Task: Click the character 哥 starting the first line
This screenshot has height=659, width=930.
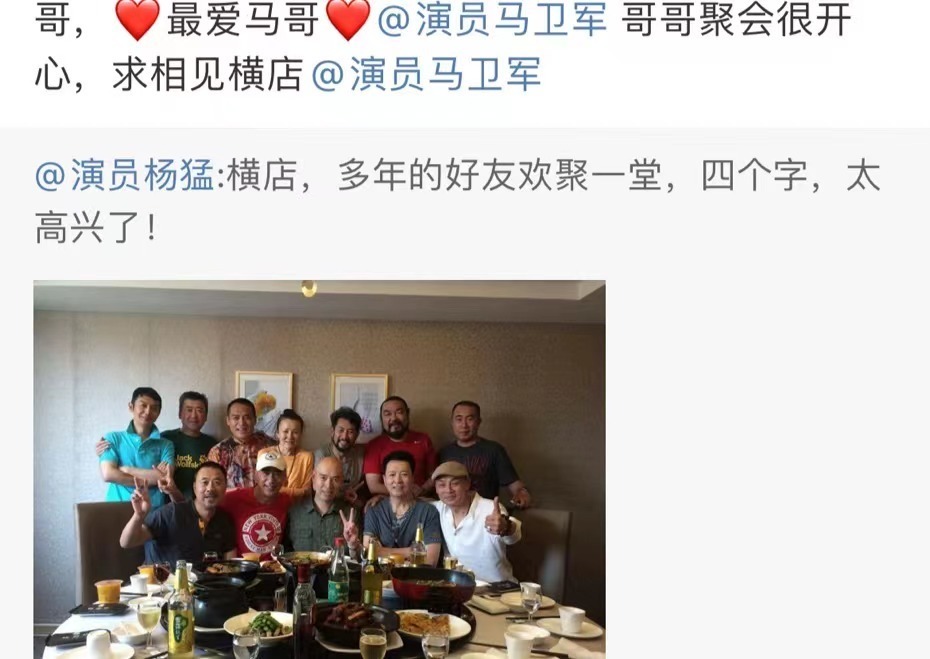Action: pyautogui.click(x=53, y=19)
